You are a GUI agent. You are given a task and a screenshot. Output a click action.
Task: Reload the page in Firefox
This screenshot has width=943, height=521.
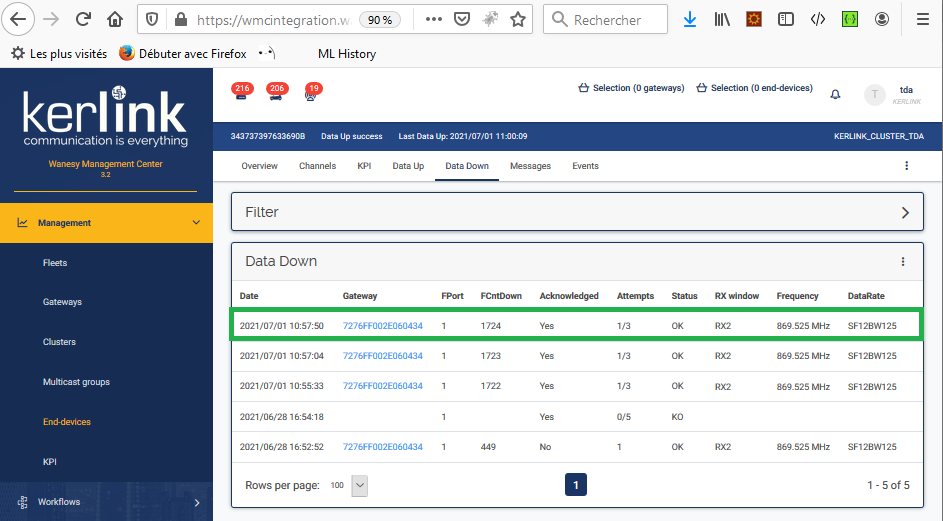(83, 19)
